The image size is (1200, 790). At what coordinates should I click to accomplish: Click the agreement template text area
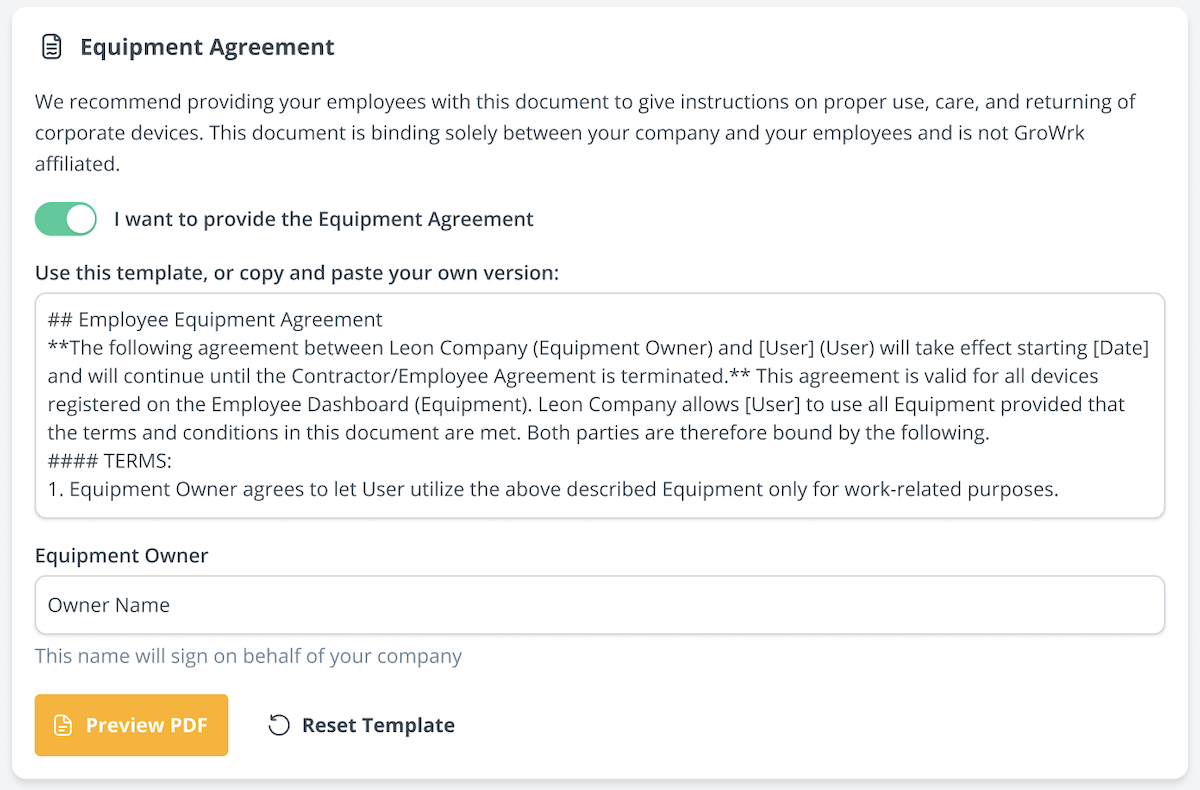coord(600,404)
